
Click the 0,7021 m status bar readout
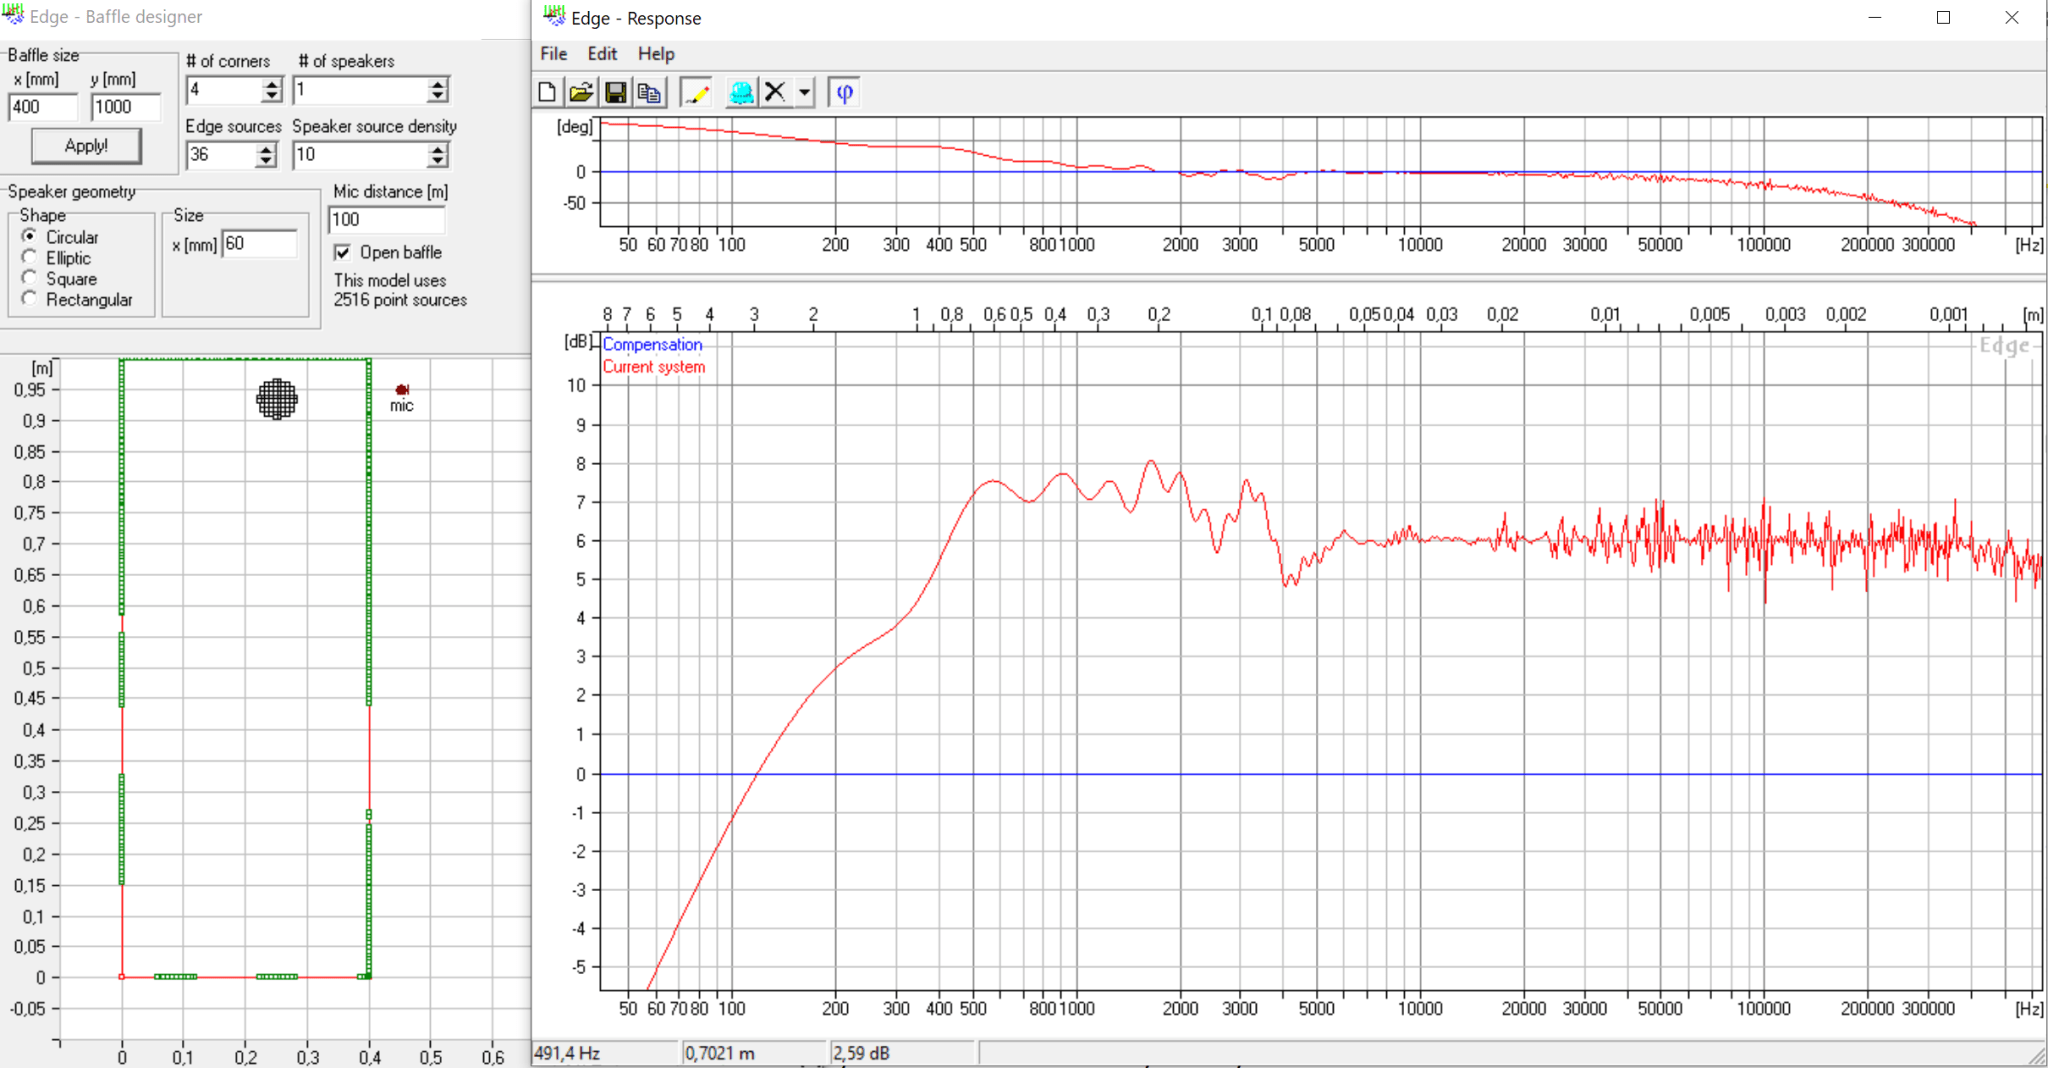click(x=756, y=1053)
